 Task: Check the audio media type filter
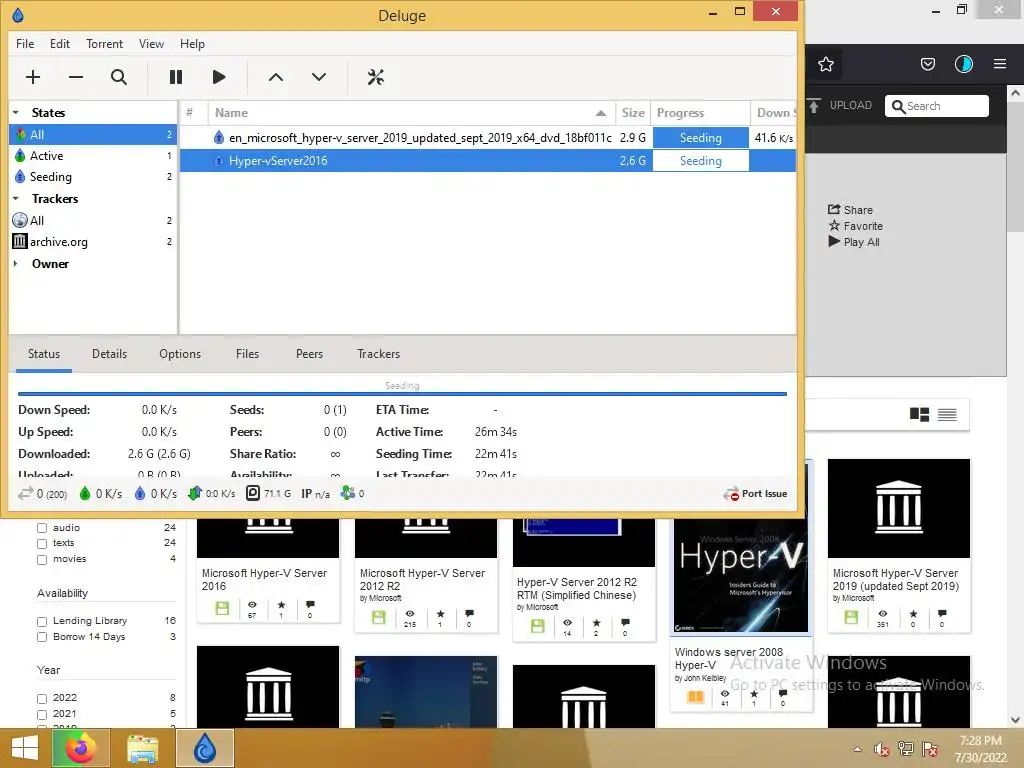(42, 528)
